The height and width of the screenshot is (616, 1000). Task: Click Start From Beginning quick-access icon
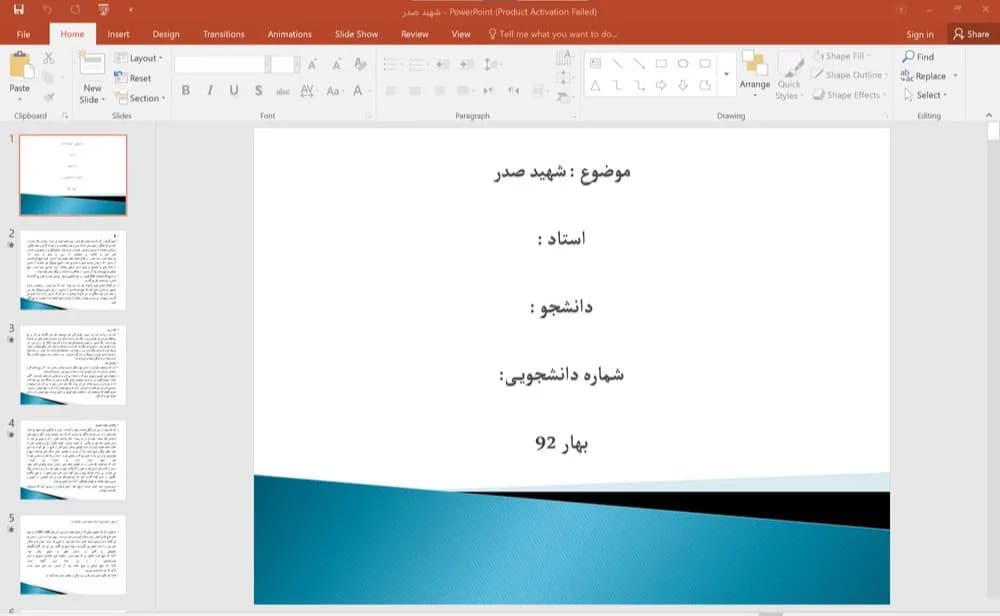click(x=103, y=10)
